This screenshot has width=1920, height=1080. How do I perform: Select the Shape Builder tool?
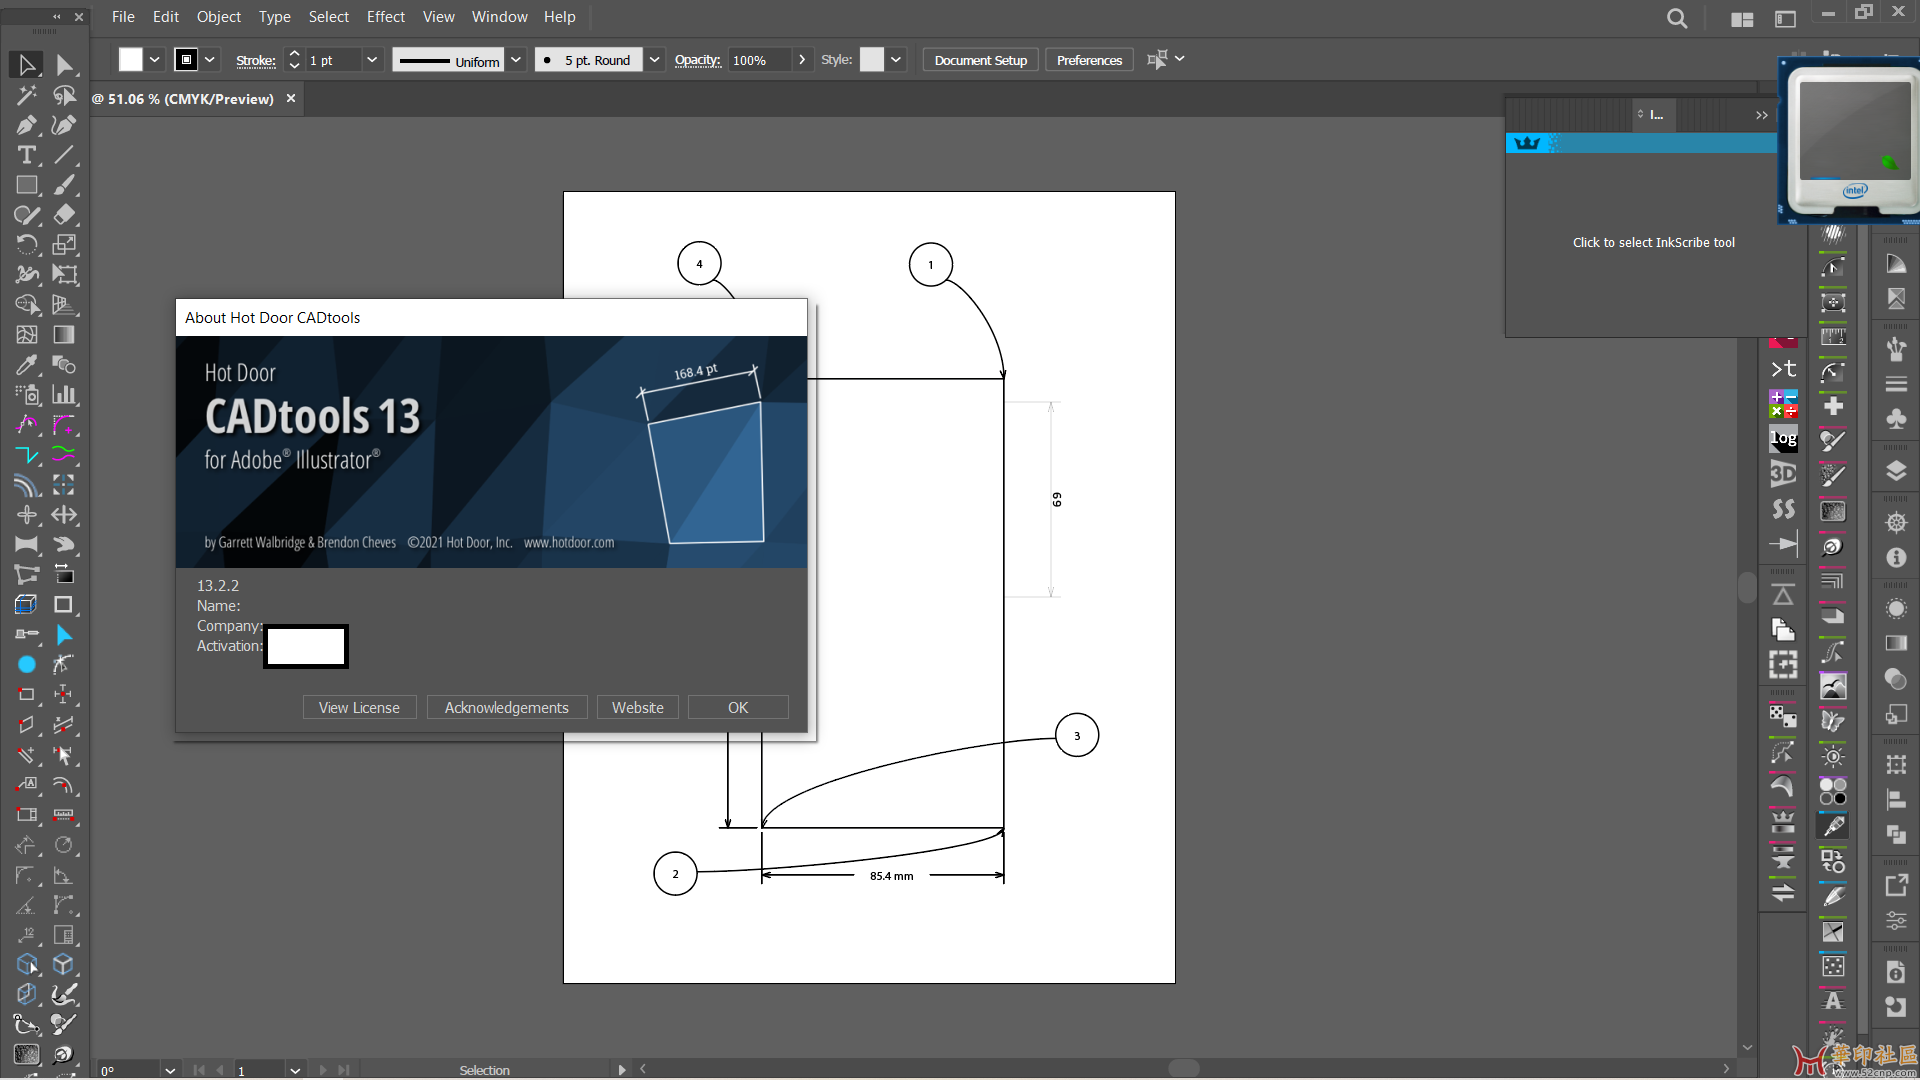click(27, 305)
